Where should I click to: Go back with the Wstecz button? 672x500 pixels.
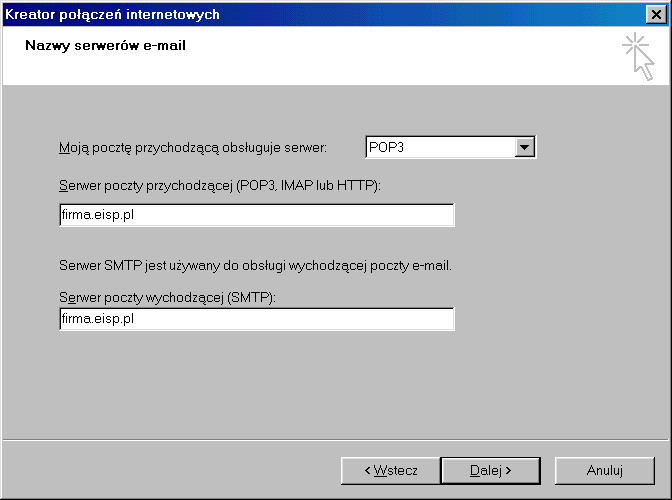[x=390, y=470]
